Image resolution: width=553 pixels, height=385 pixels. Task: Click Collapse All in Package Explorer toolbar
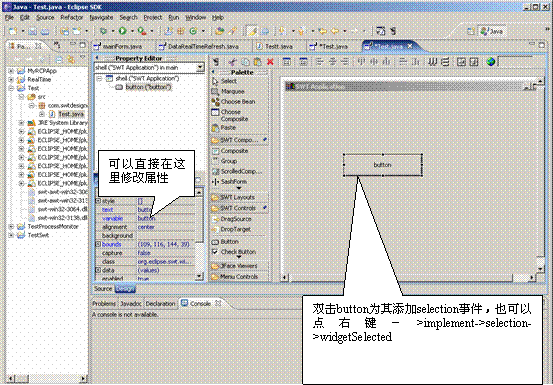[59, 60]
